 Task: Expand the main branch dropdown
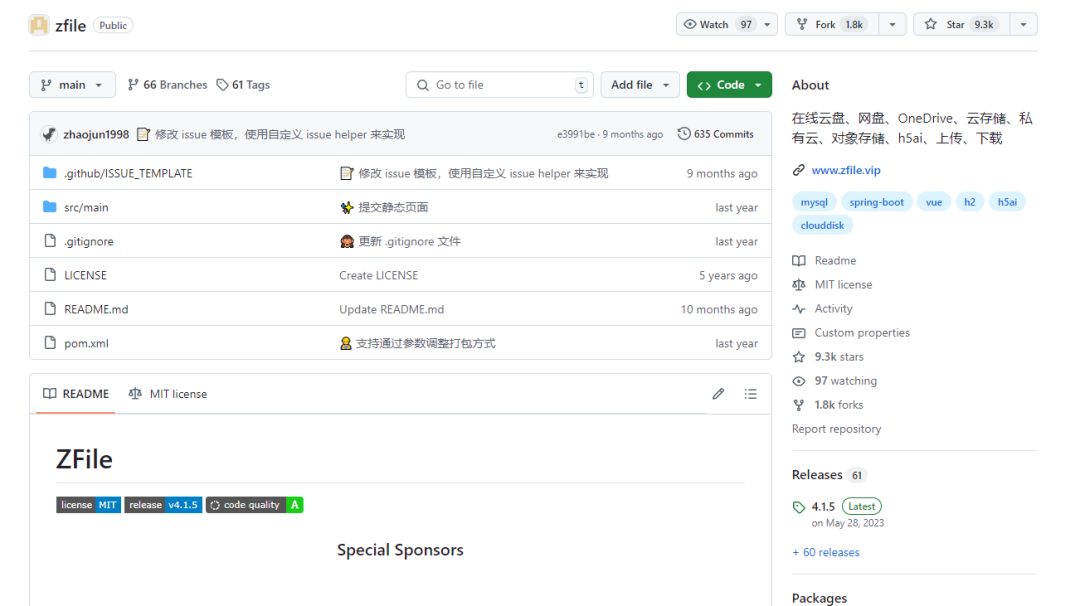[71, 84]
